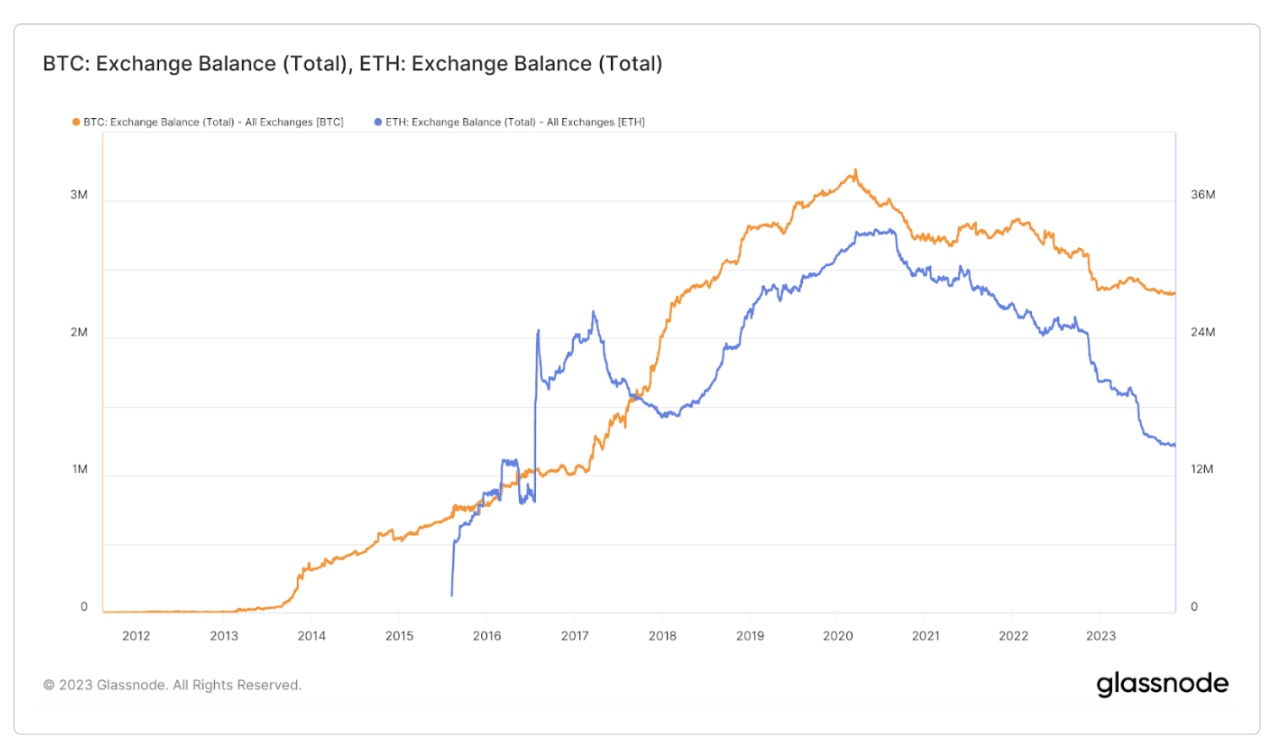Click the 12M right axis label
The width and height of the screenshot is (1278, 754).
coord(1203,470)
